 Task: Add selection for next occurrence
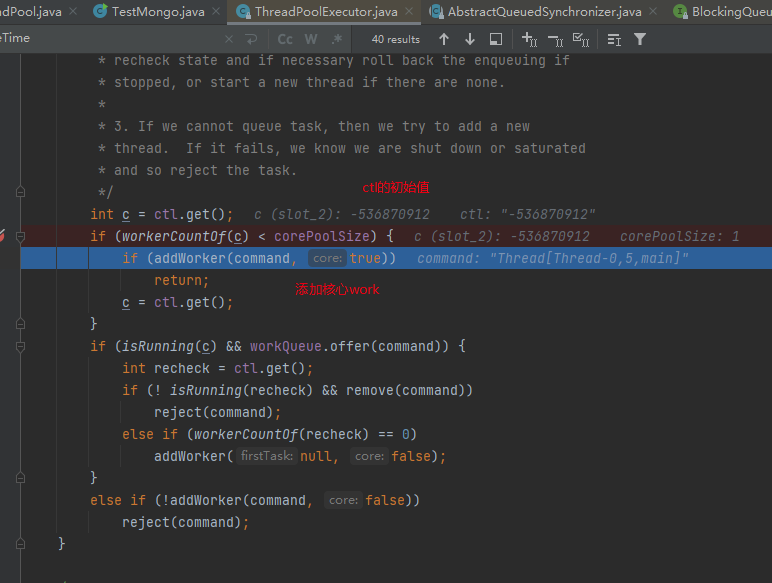tap(529, 39)
